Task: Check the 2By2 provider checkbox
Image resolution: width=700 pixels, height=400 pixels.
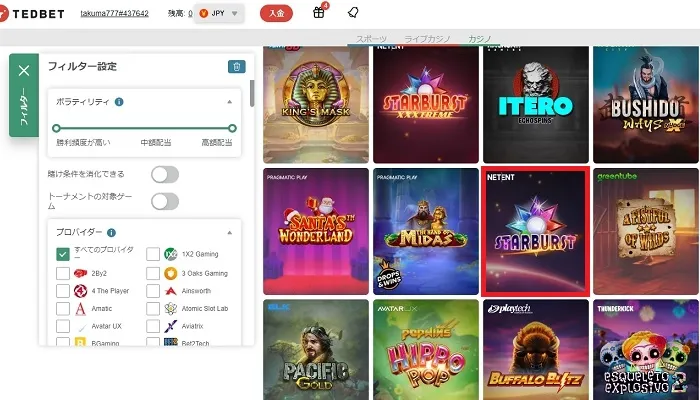Action: click(63, 273)
